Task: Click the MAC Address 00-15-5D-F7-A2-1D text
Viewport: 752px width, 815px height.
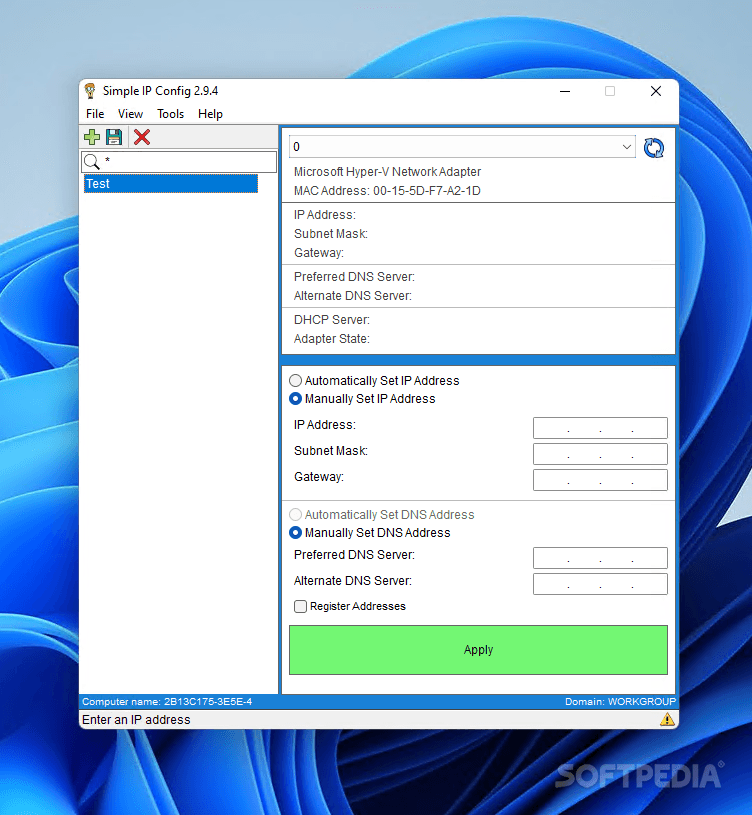Action: tap(387, 191)
